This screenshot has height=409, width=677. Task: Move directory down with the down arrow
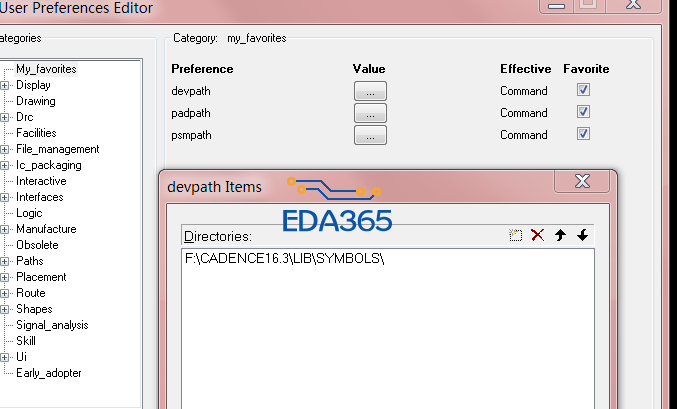[x=582, y=235]
